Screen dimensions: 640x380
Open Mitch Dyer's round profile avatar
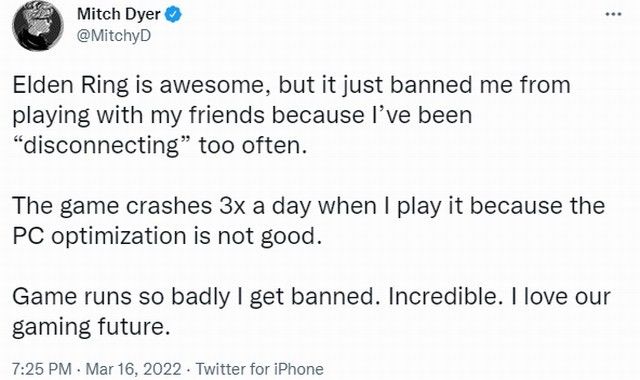(38, 25)
